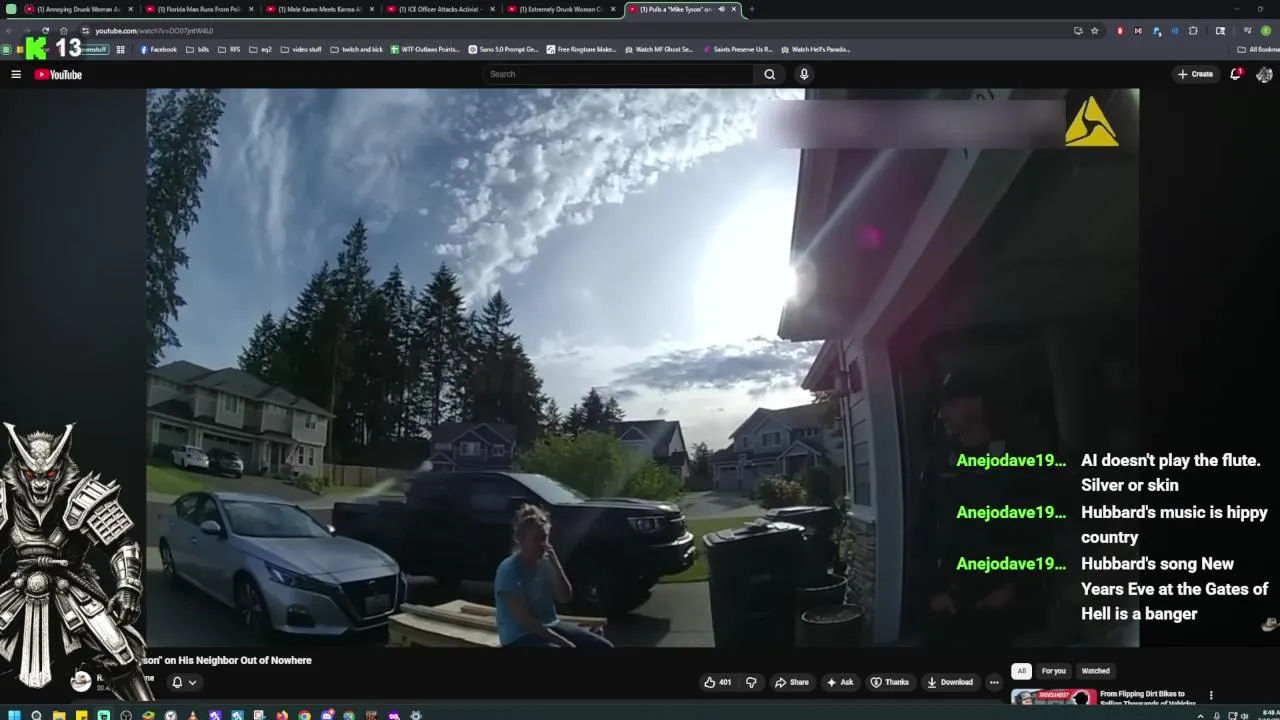
Task: Open Watch Hell's Paradise bookmark
Action: tap(815, 49)
